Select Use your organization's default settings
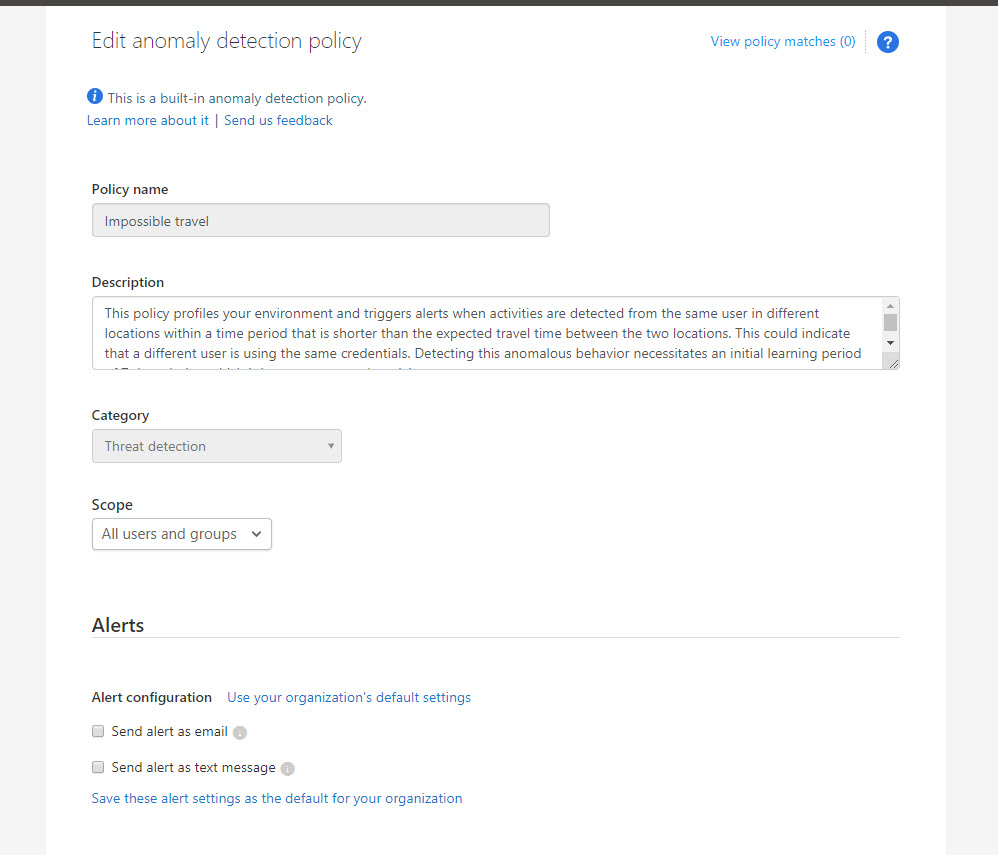This screenshot has width=998, height=855. pyautogui.click(x=348, y=697)
